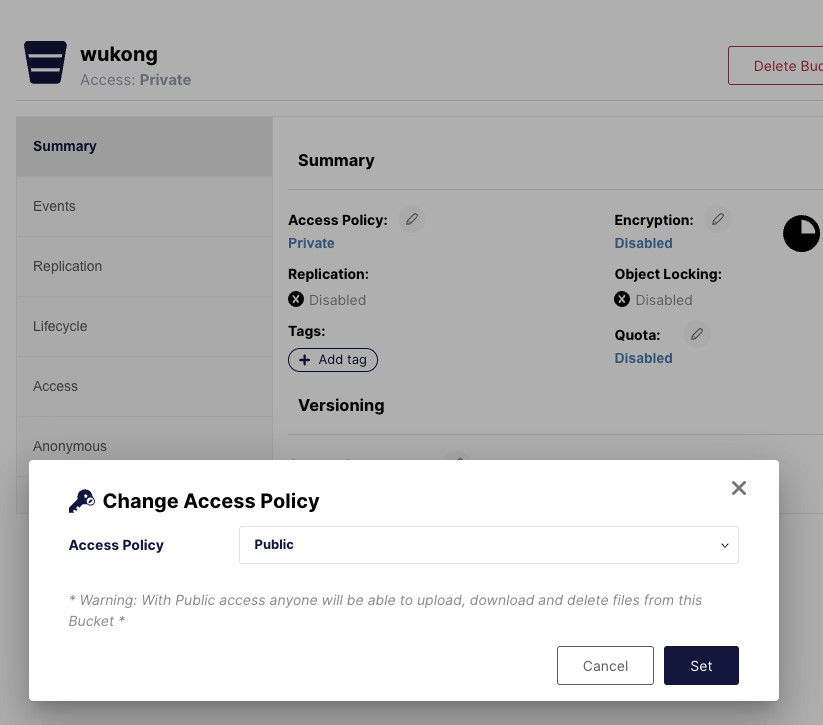Image resolution: width=823 pixels, height=725 pixels.
Task: Click the Object Locking disabled X icon
Action: pos(622,299)
